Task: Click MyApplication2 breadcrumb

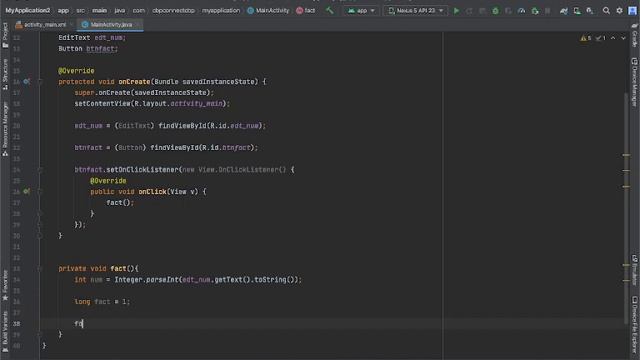Action: (x=27, y=11)
